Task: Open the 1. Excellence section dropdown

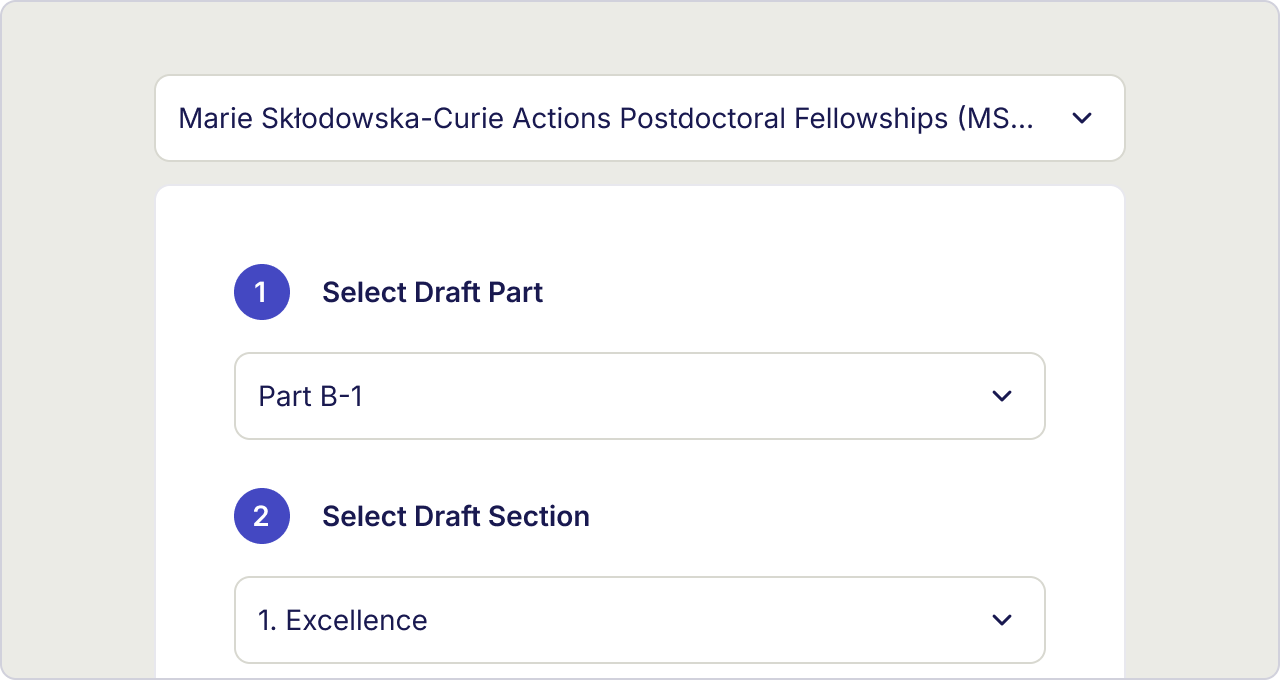Action: click(640, 620)
